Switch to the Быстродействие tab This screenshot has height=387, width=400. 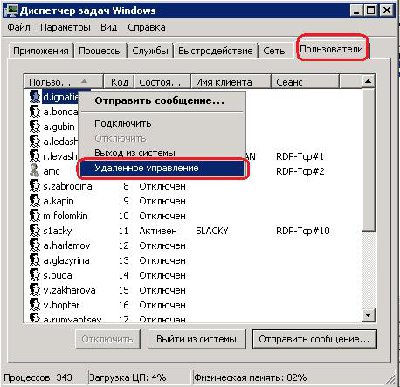tap(215, 51)
